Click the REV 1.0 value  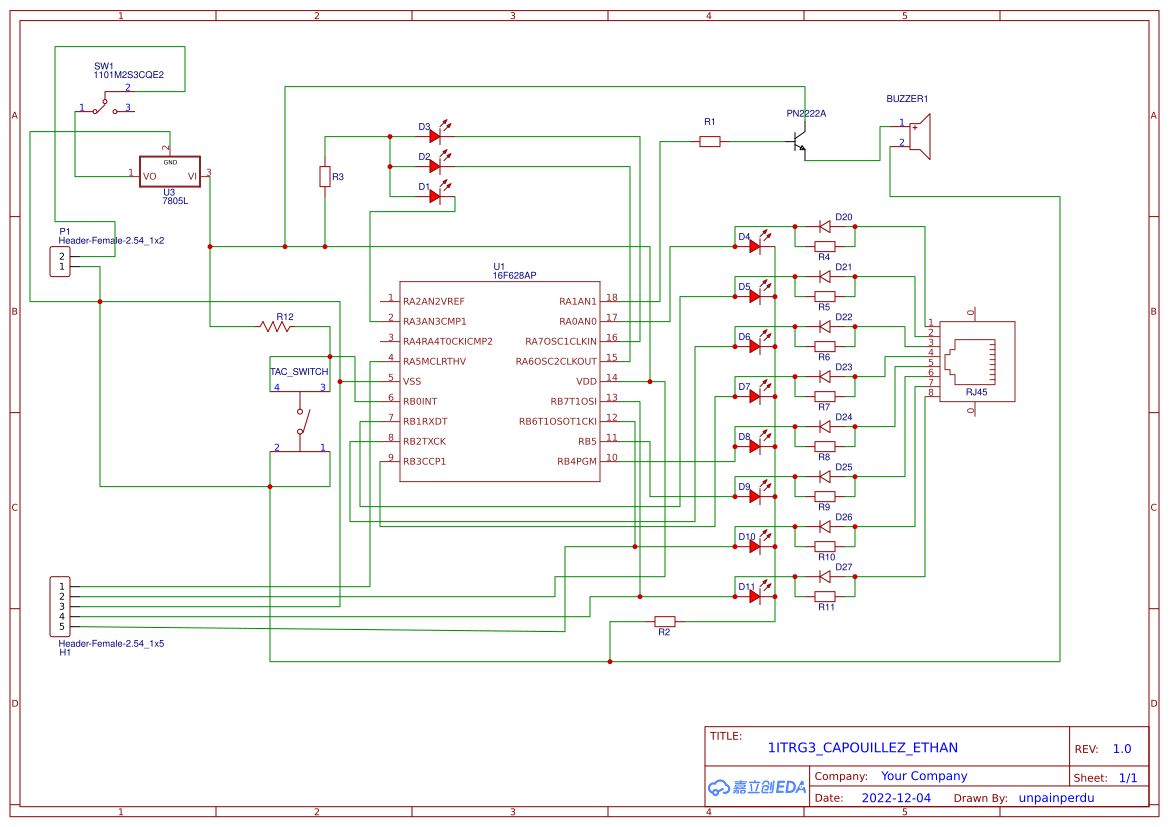1122,748
